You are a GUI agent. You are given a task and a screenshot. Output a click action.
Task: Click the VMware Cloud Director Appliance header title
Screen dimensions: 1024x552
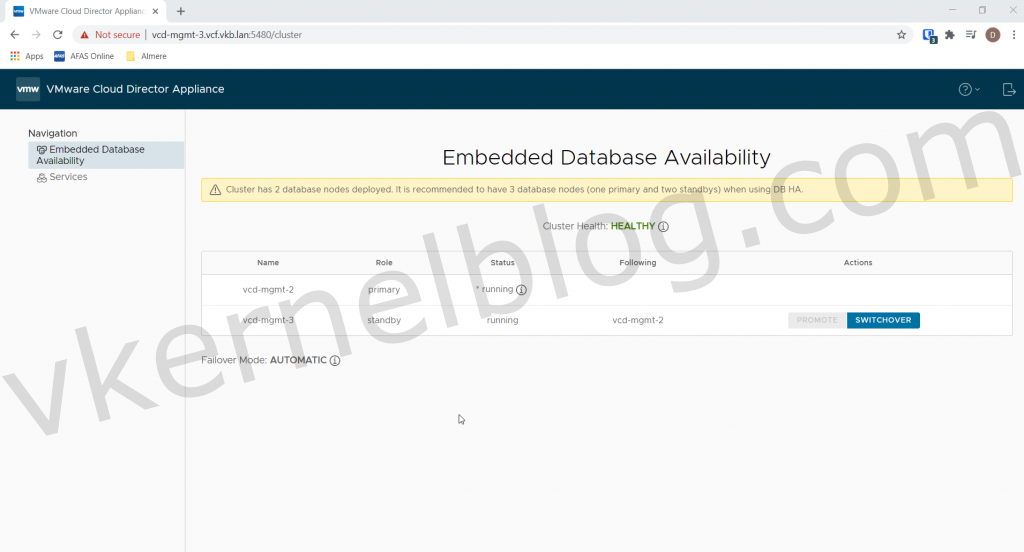135,89
